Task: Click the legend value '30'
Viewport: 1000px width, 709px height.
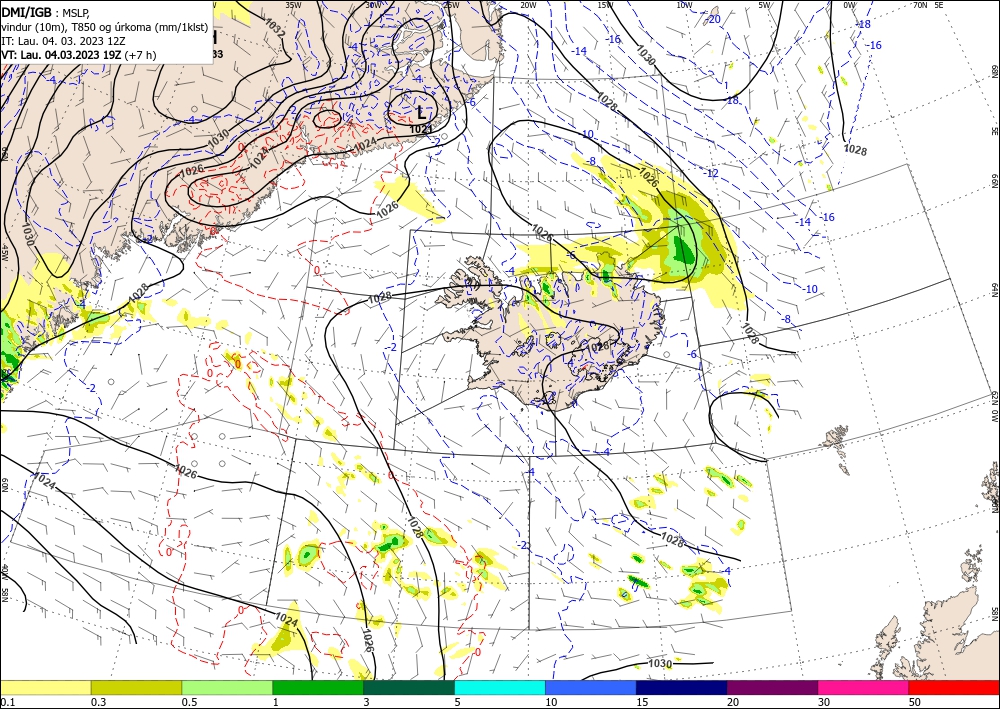Action: click(823, 702)
